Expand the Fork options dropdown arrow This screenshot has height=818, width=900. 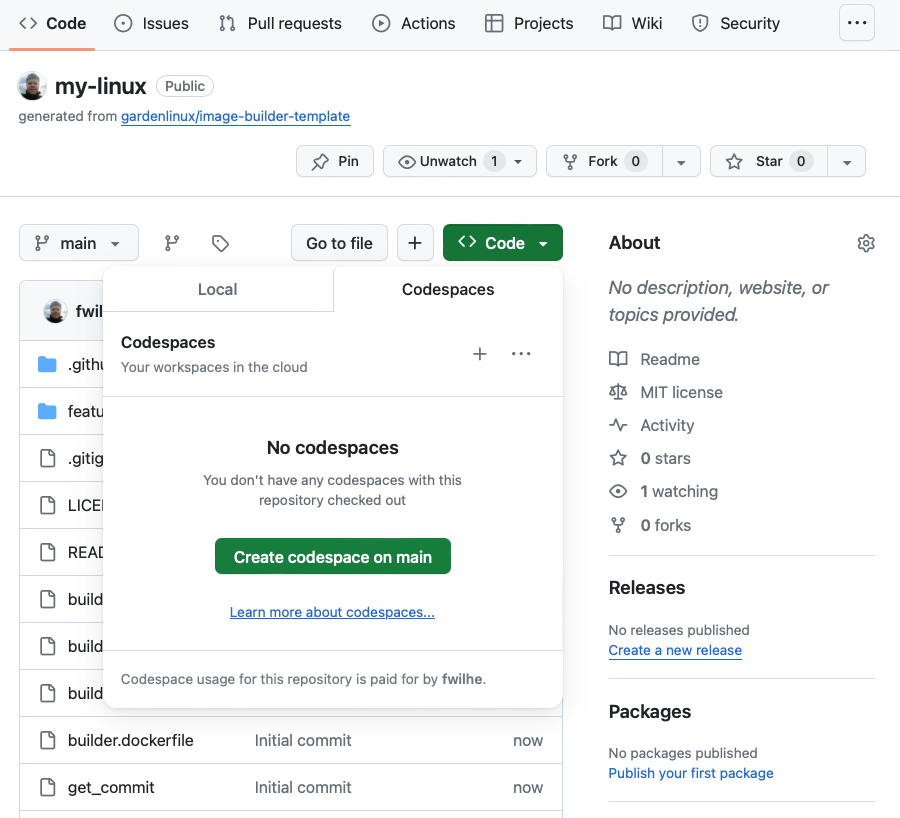click(681, 162)
